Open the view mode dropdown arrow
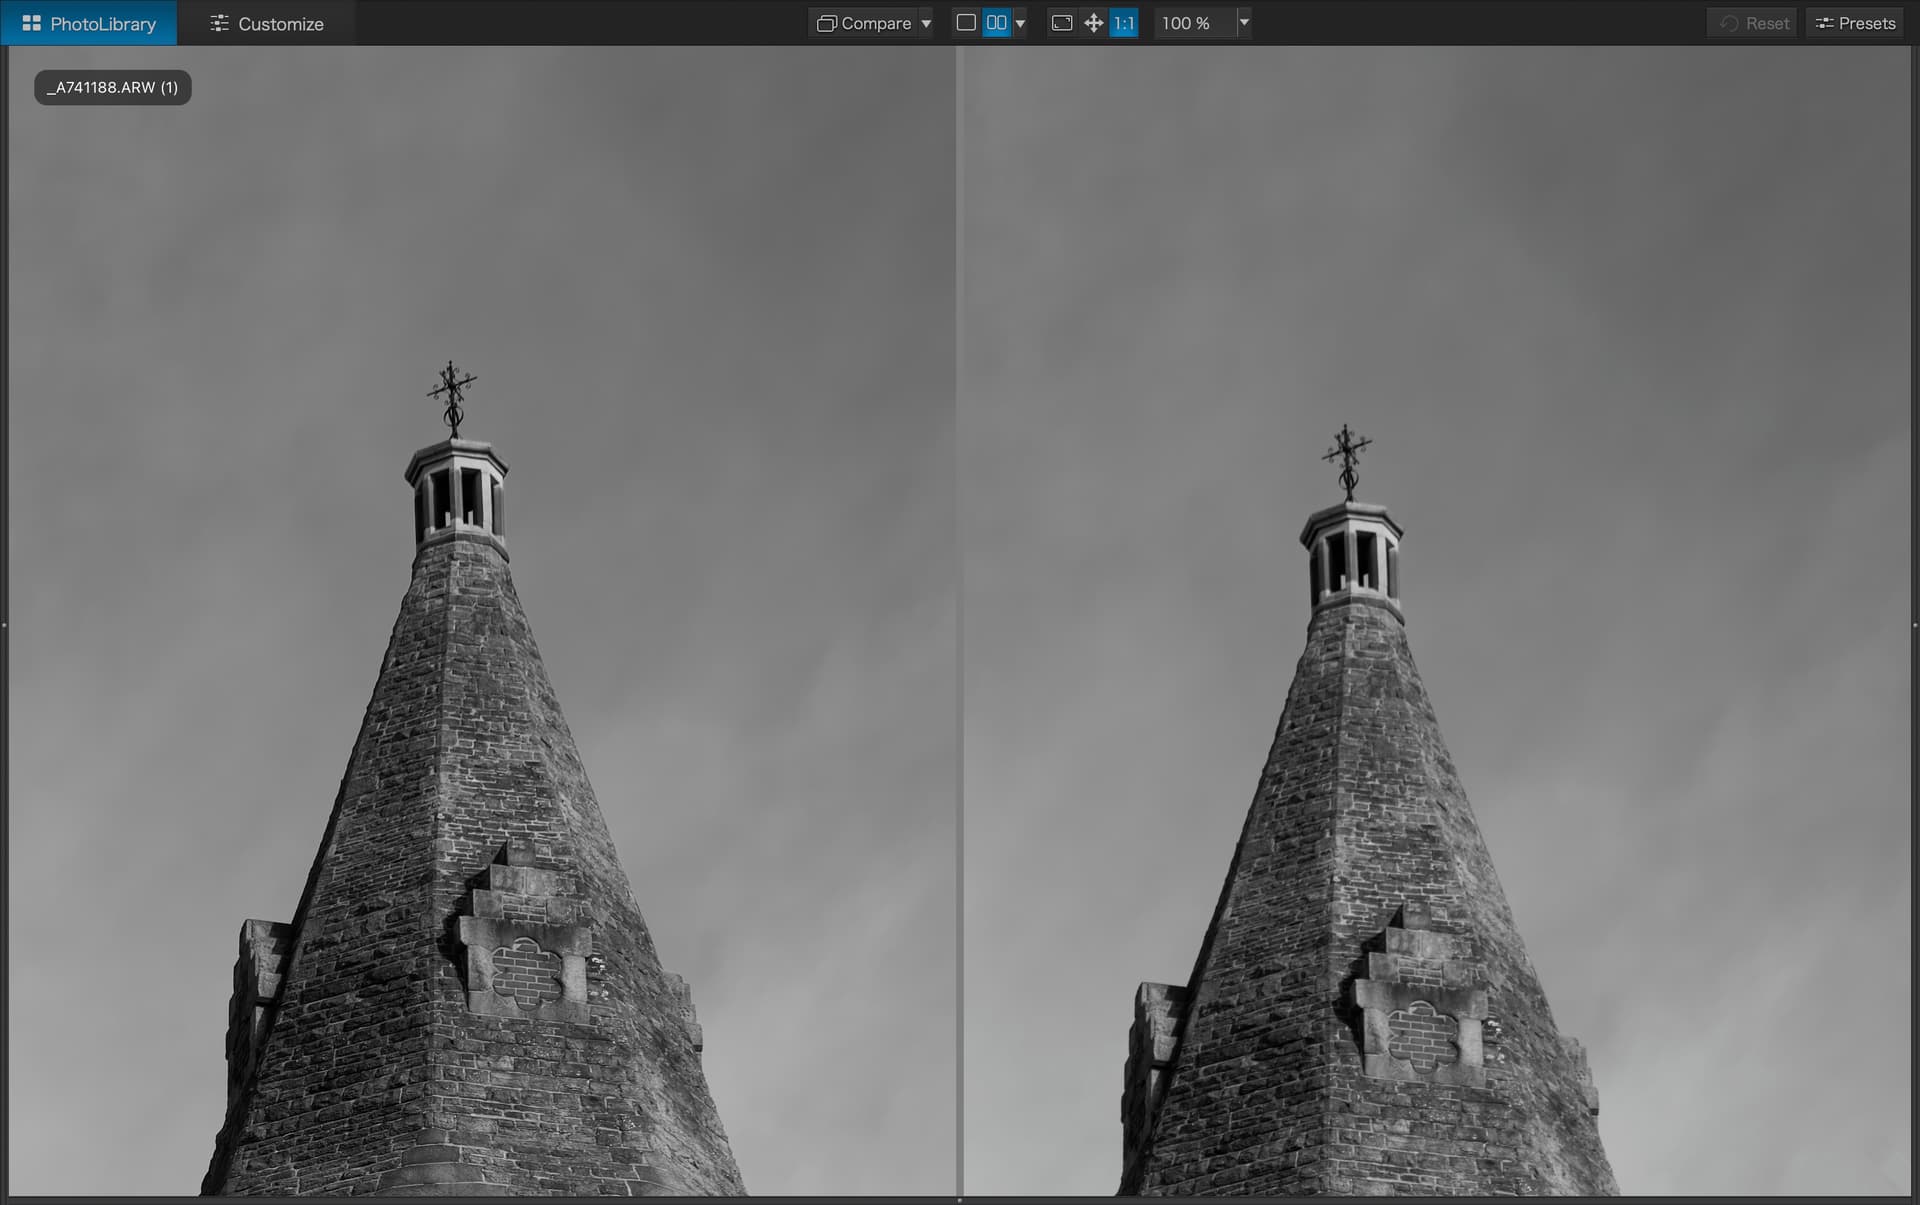 coord(1020,23)
